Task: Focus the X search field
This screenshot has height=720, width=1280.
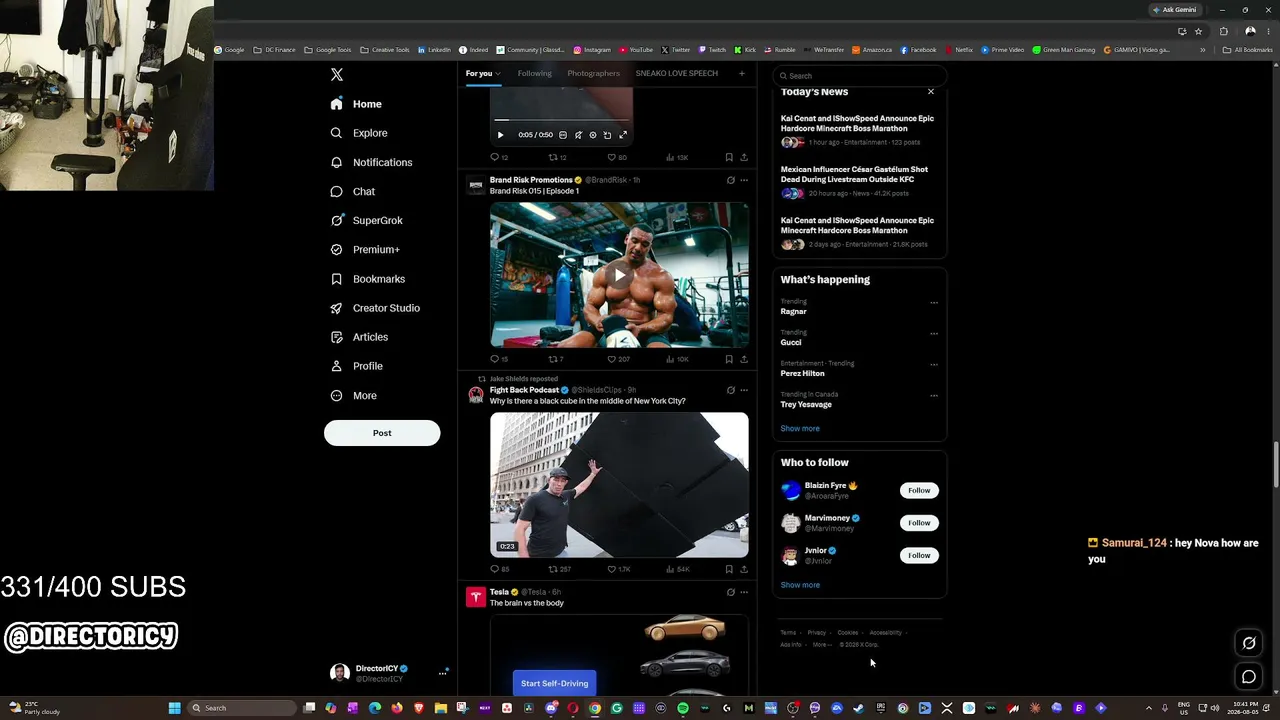Action: pos(859,76)
